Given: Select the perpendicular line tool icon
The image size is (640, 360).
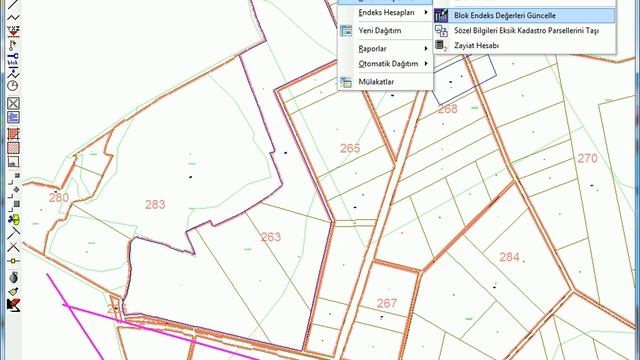Looking at the screenshot, I should click(13, 233).
